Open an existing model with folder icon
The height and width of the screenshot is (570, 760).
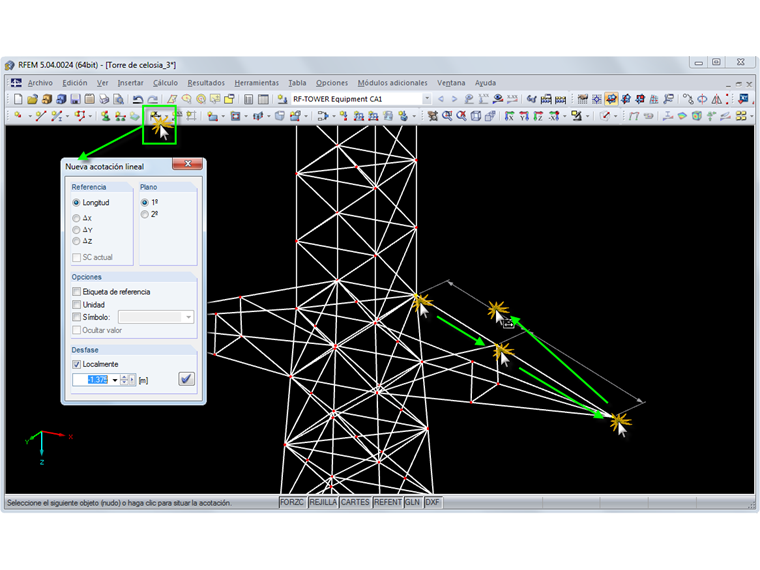(x=32, y=99)
